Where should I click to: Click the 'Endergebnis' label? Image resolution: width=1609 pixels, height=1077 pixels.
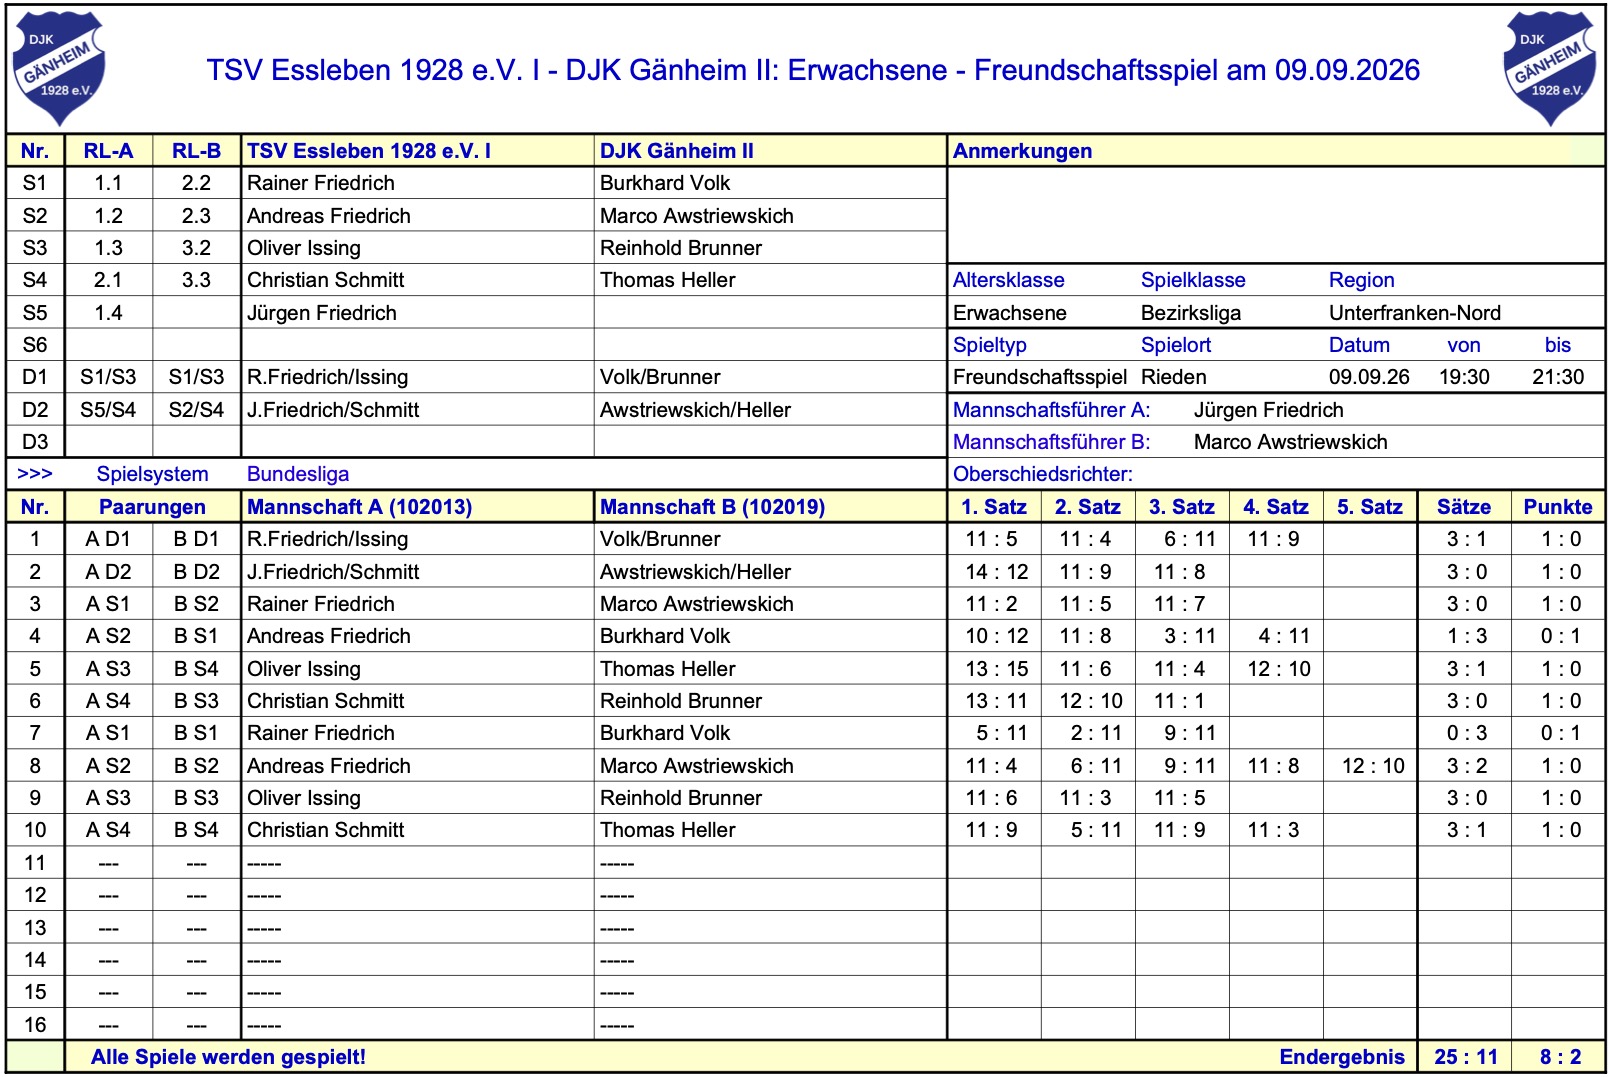1342,1057
